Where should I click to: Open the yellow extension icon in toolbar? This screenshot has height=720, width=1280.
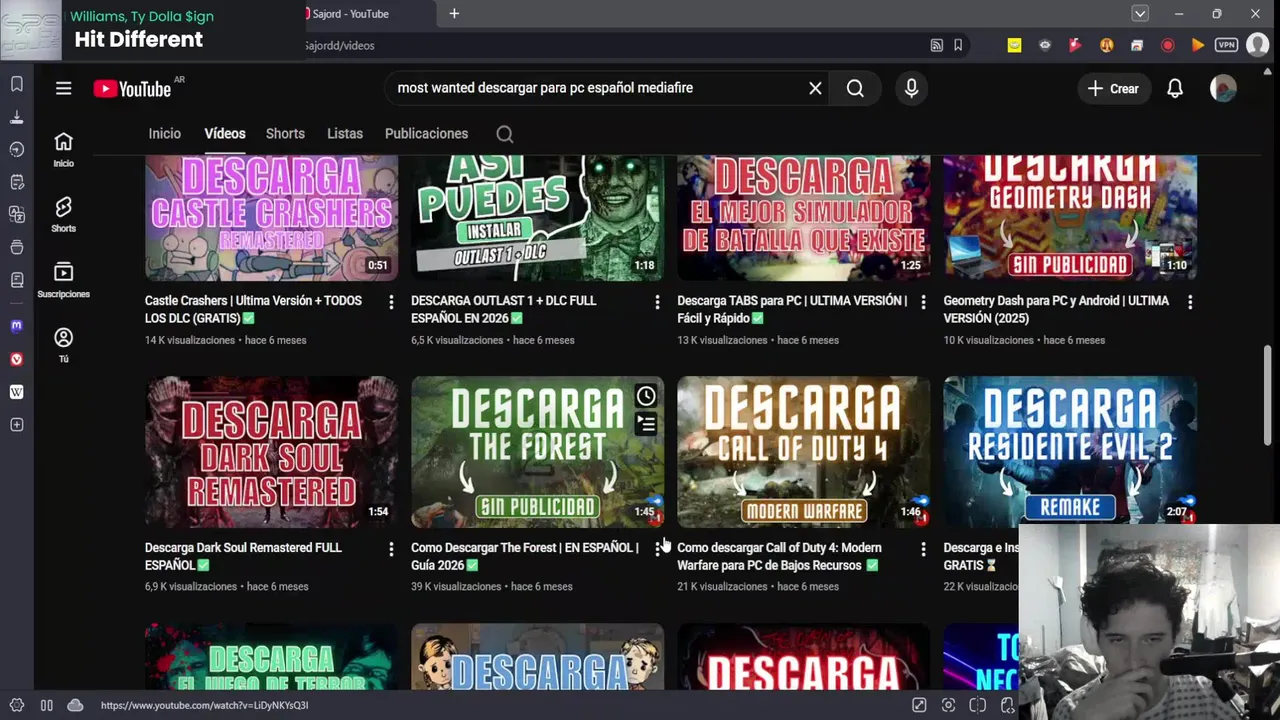click(x=1014, y=45)
